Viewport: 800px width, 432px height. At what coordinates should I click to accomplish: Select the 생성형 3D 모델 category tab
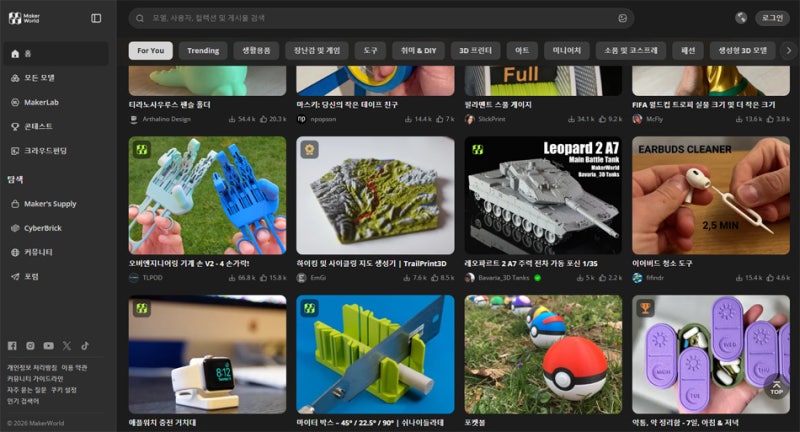click(x=742, y=50)
